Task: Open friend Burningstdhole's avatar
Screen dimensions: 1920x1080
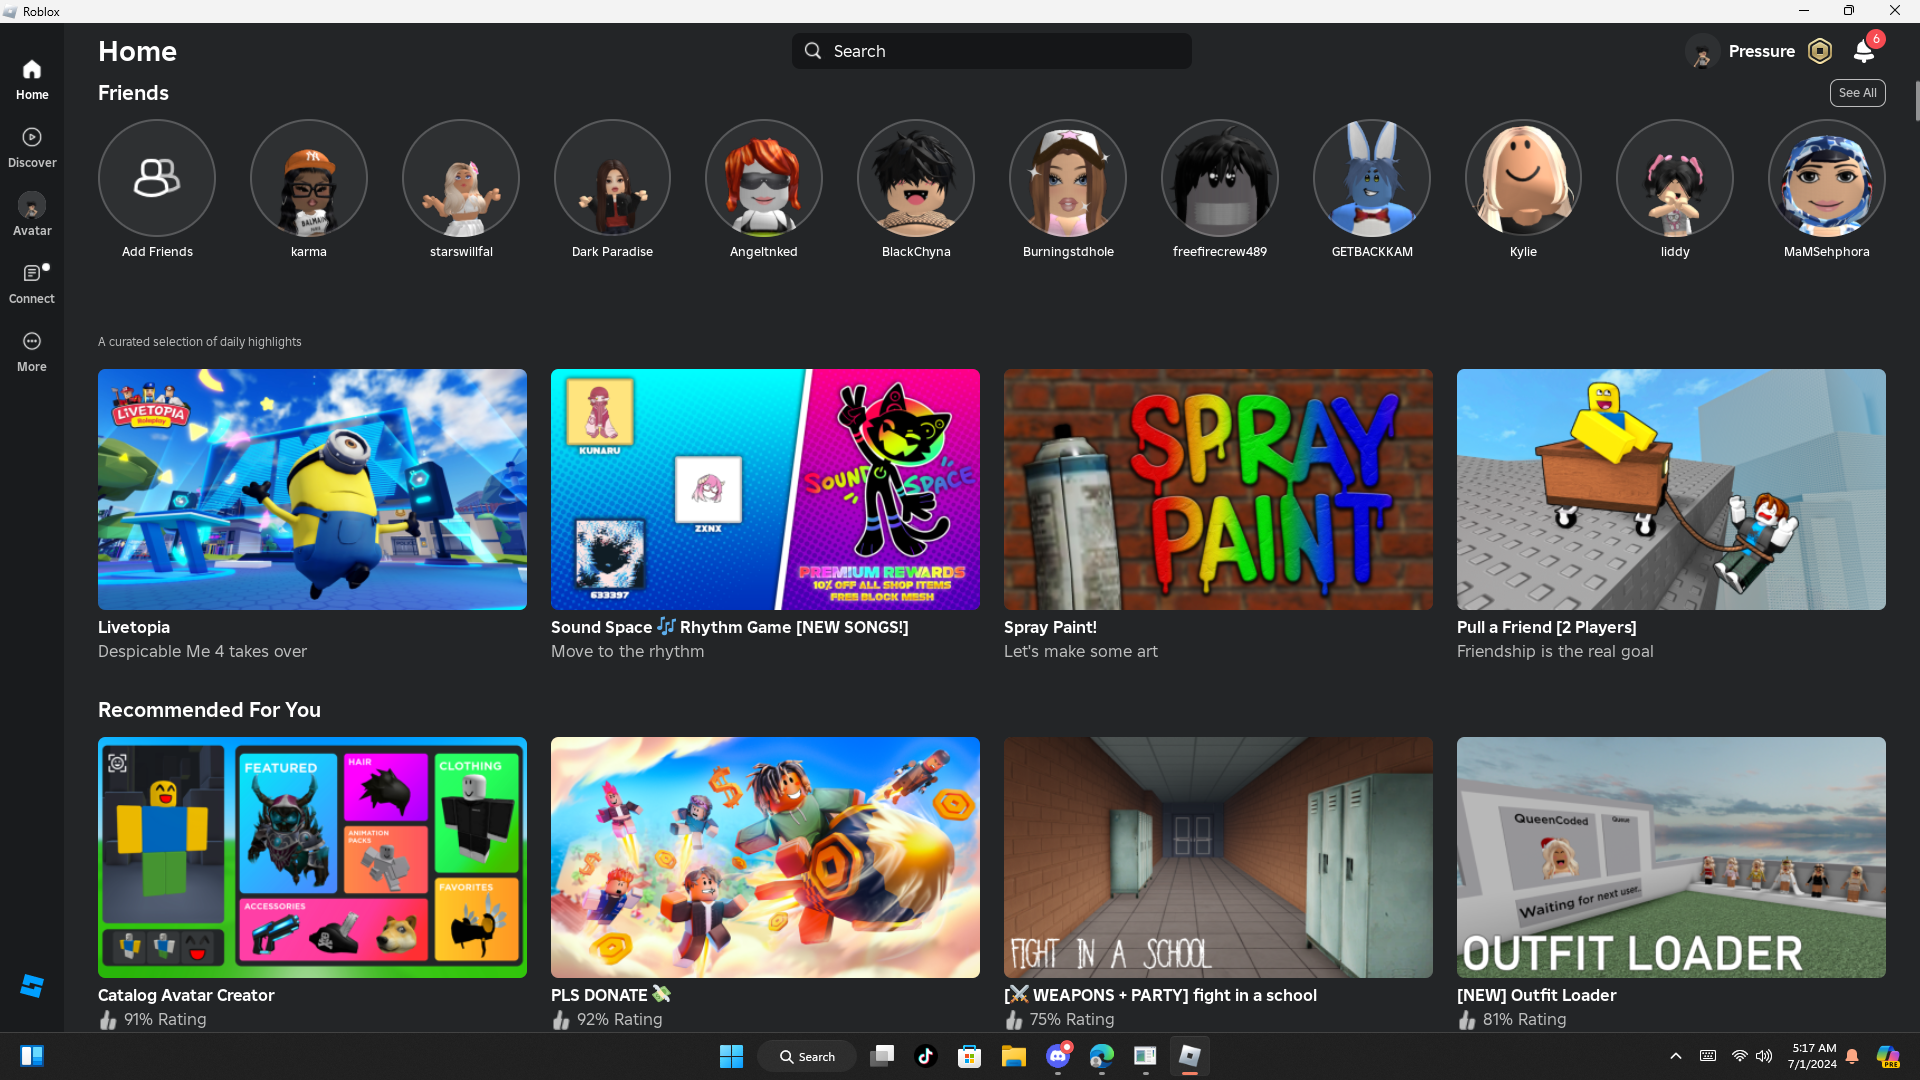Action: pos(1068,178)
